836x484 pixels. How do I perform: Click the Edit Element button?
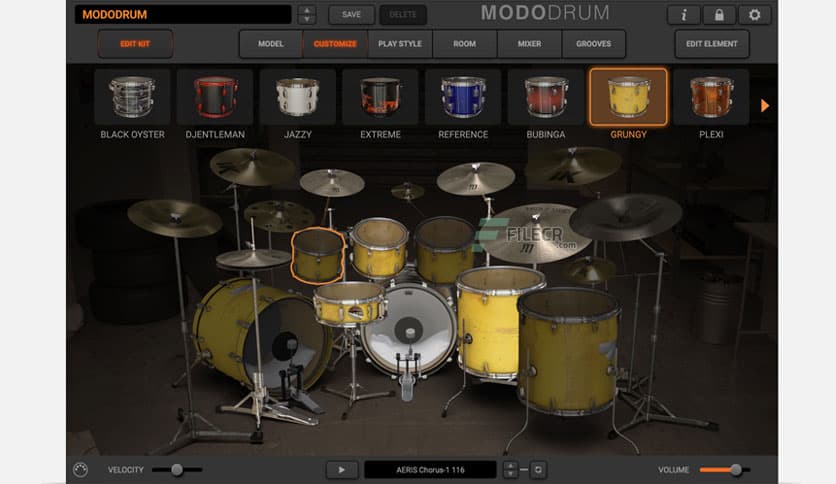coord(712,44)
